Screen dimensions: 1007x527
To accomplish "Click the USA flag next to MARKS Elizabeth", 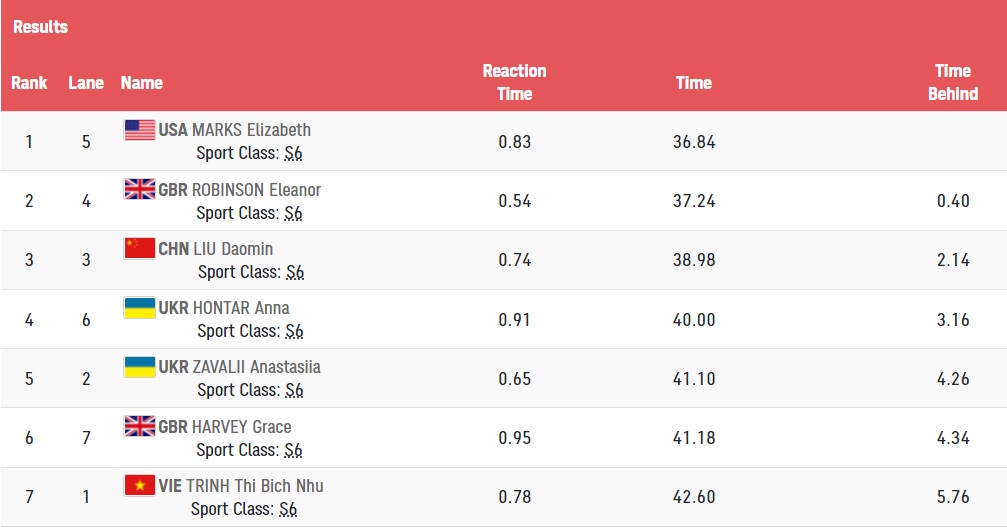I will click(x=139, y=130).
